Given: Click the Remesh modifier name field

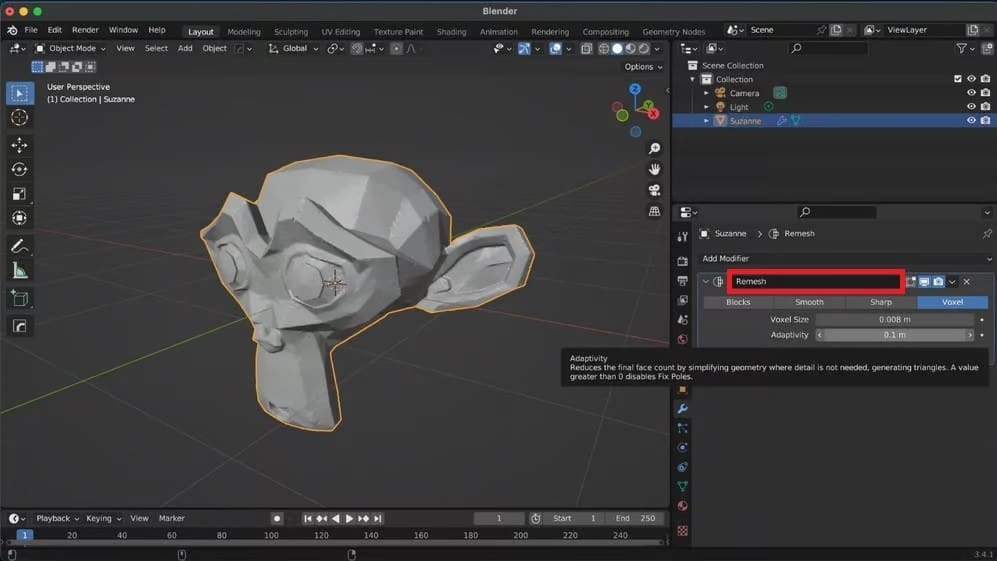Looking at the screenshot, I should click(x=815, y=281).
